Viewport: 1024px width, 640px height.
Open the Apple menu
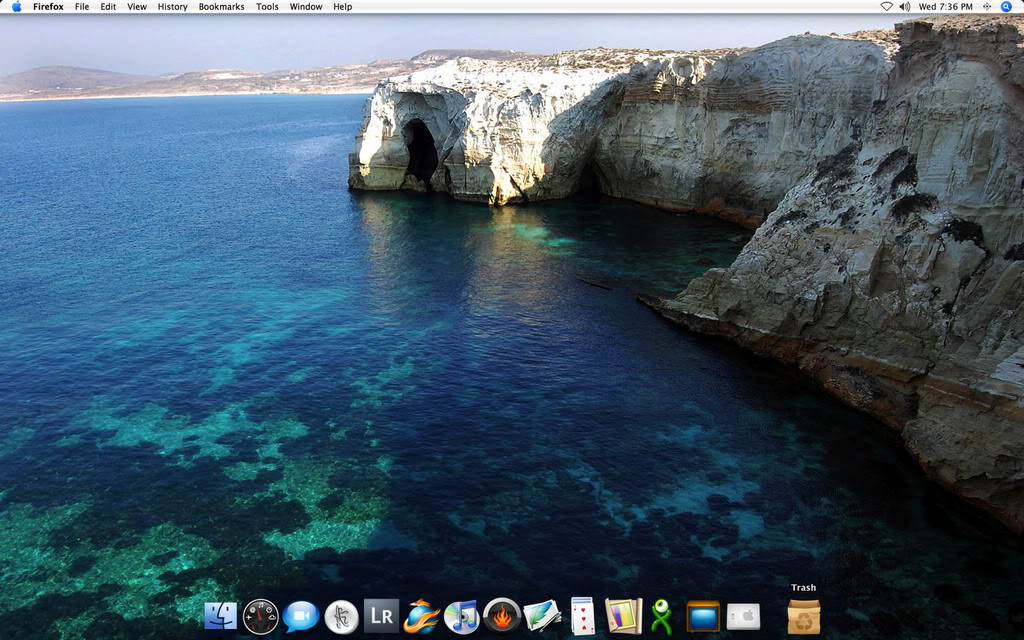click(16, 7)
